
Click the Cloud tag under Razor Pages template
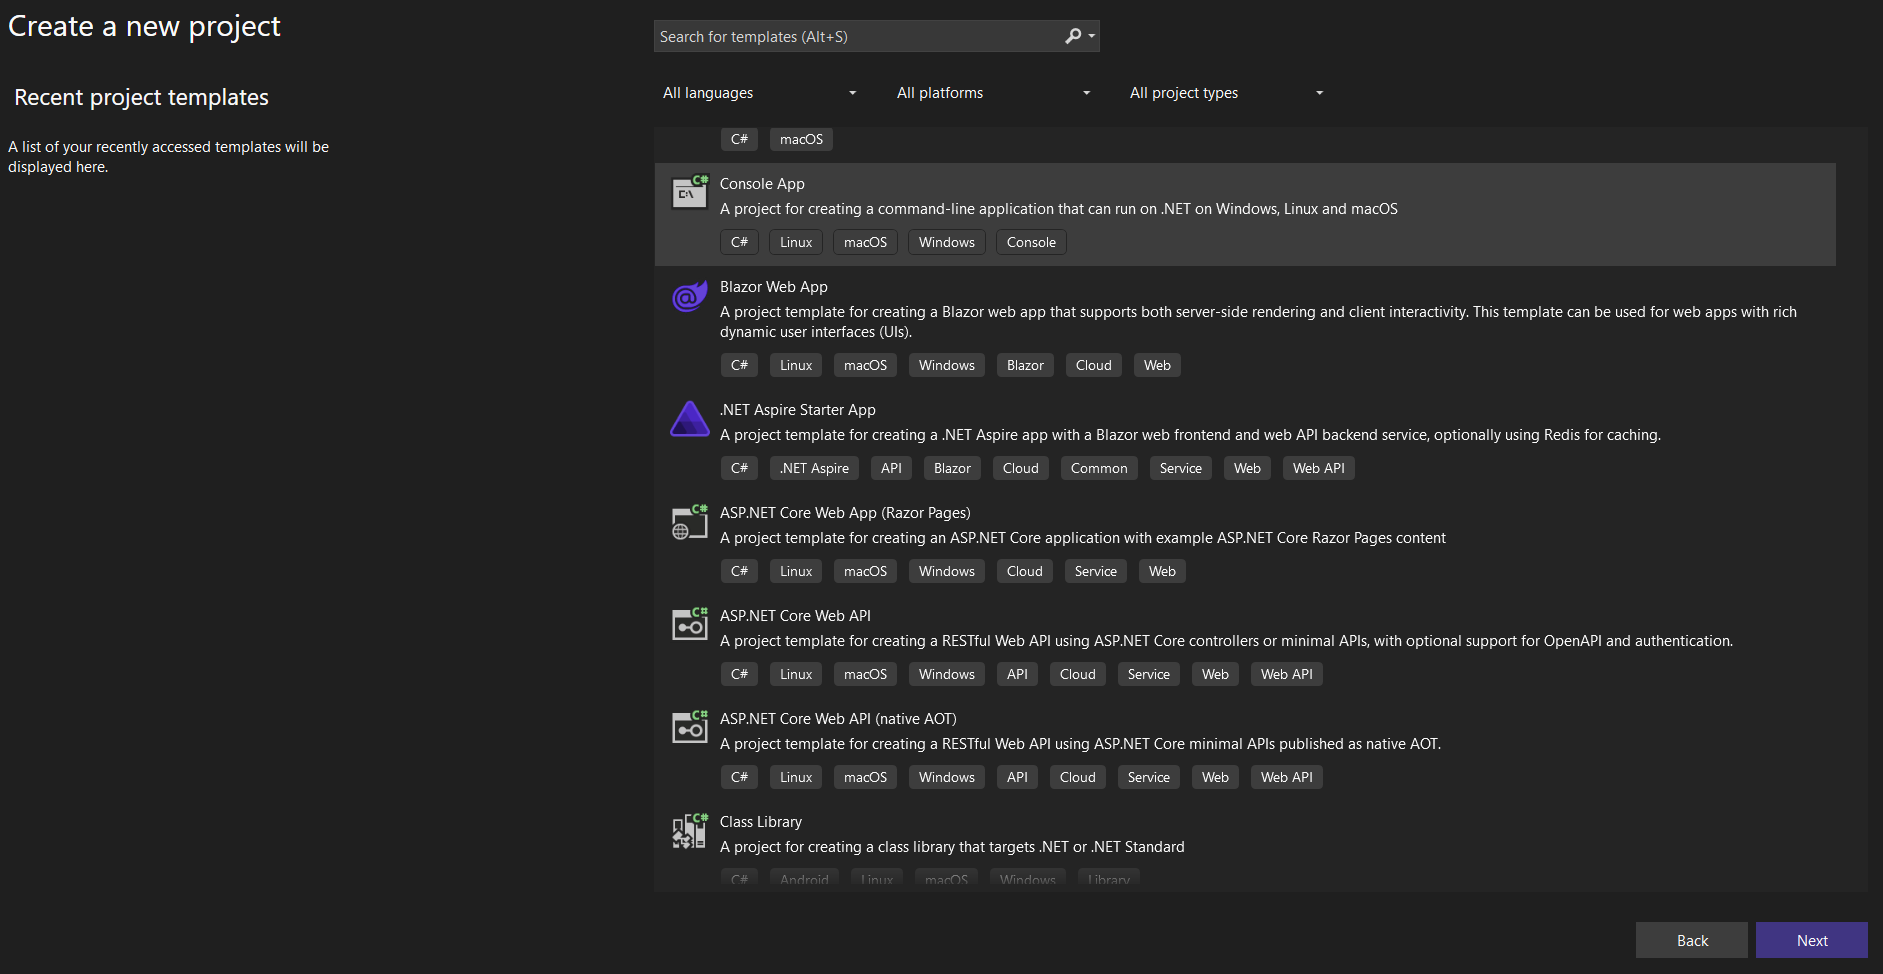1025,571
